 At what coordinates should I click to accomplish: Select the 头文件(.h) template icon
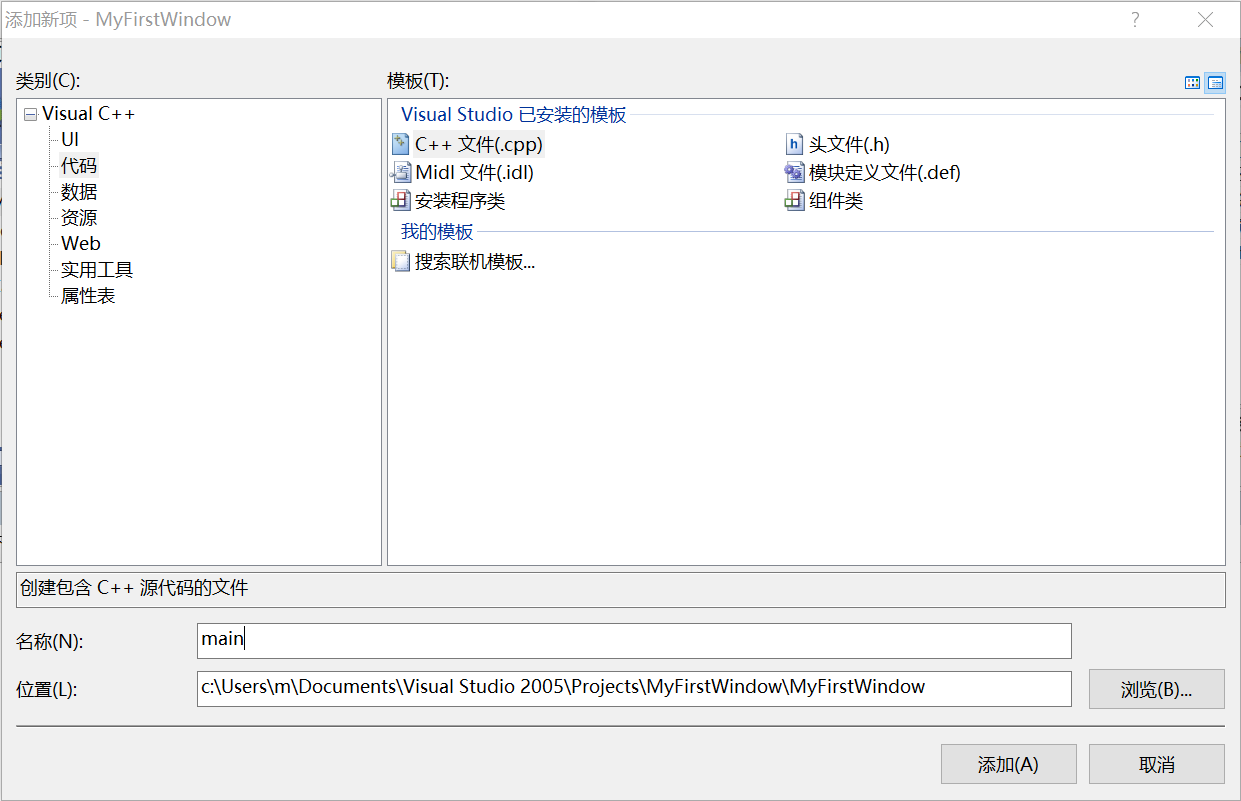tap(794, 144)
